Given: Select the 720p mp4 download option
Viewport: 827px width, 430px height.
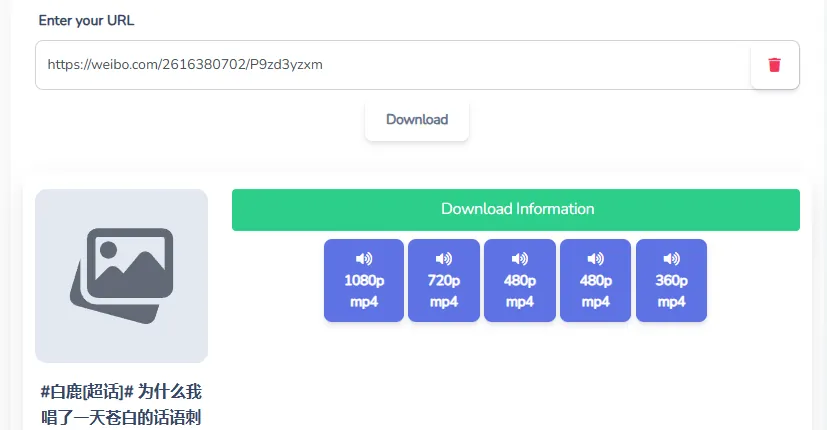Looking at the screenshot, I should [444, 280].
